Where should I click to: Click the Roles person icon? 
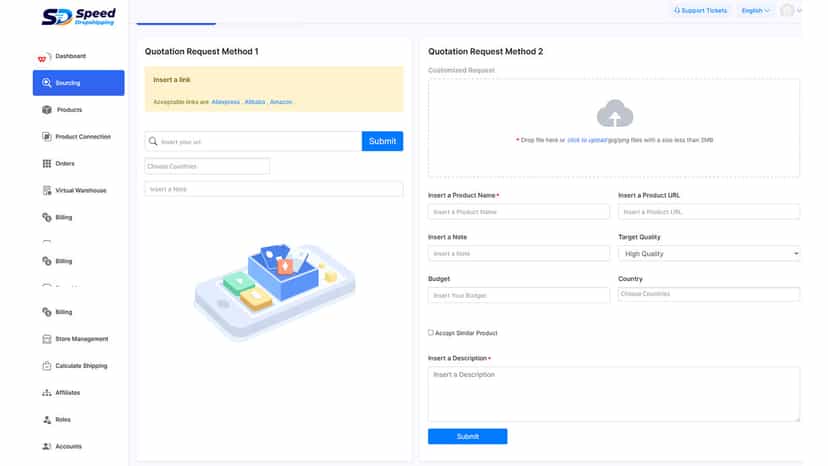(46, 420)
